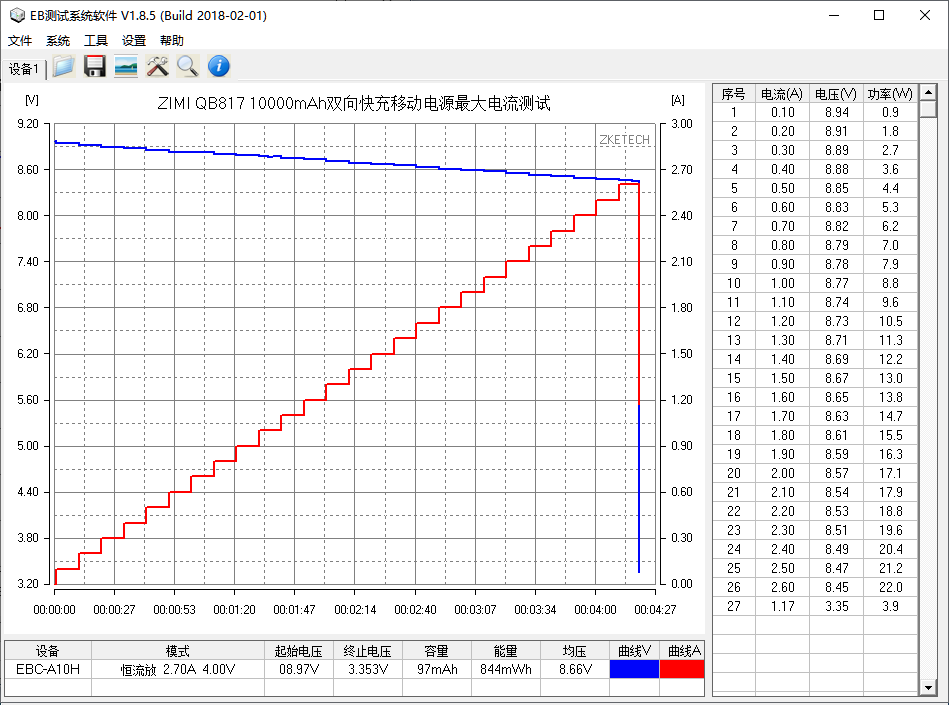This screenshot has width=950, height=705.
Task: Select voltage 8.77 in row 10
Action: (x=836, y=283)
